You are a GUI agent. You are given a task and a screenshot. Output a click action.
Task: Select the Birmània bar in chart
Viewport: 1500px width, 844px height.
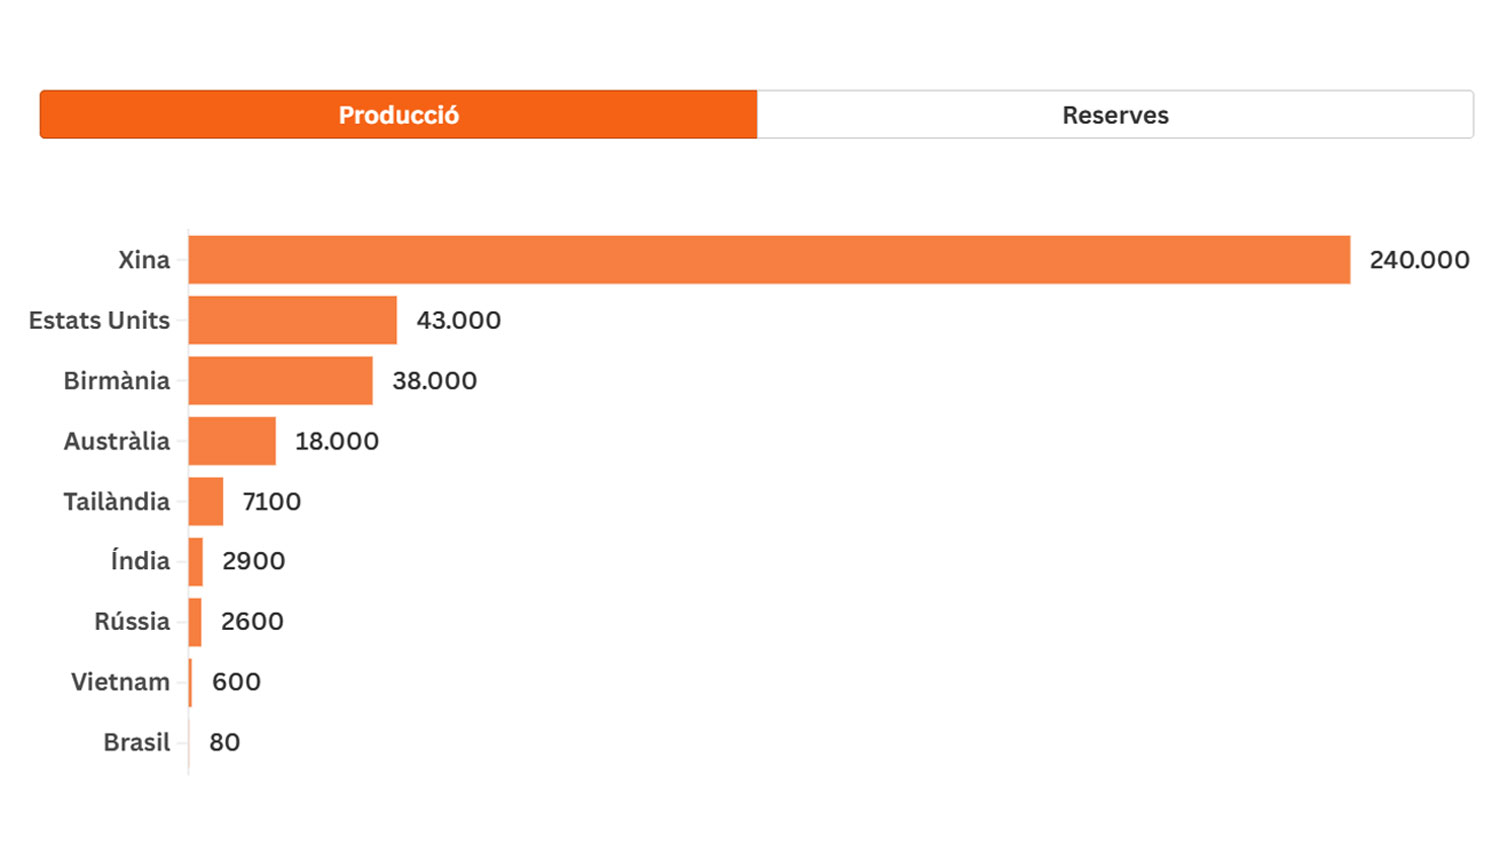pos(280,381)
